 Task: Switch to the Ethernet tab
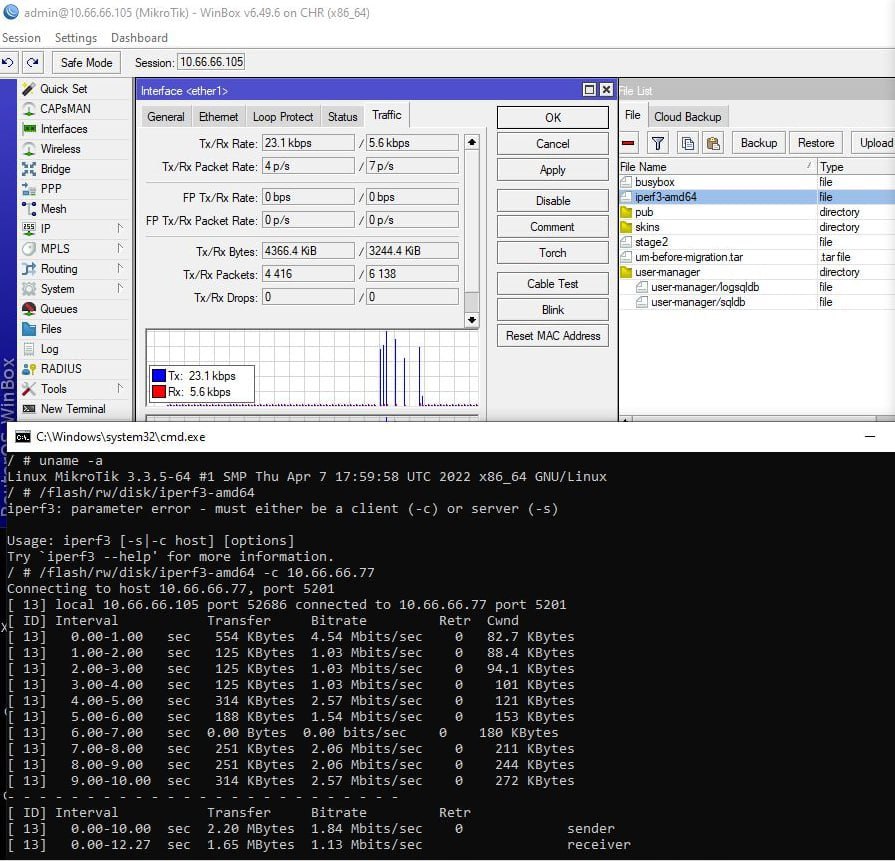click(218, 116)
